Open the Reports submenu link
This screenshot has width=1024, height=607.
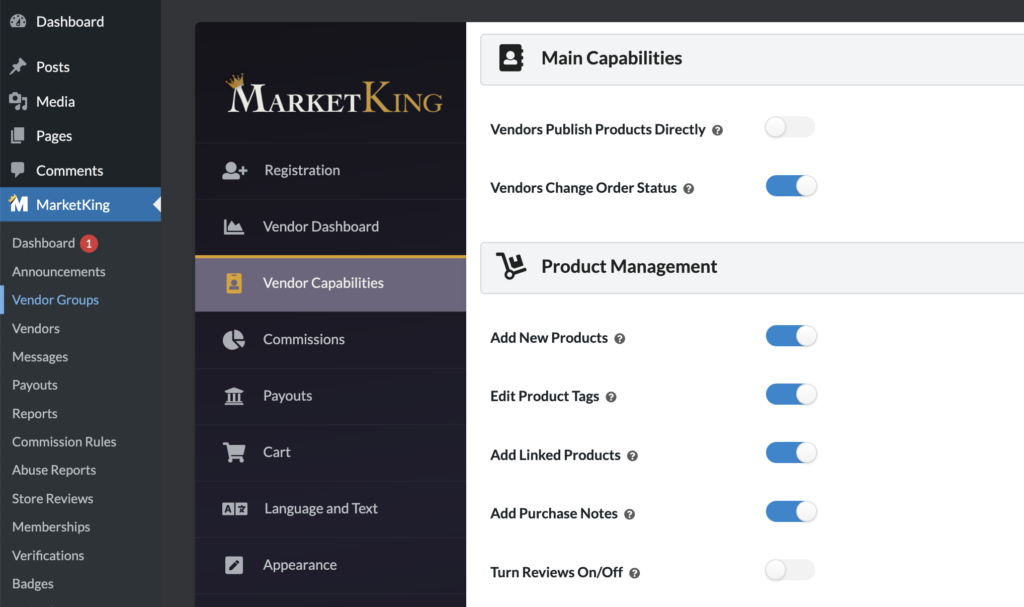click(35, 414)
